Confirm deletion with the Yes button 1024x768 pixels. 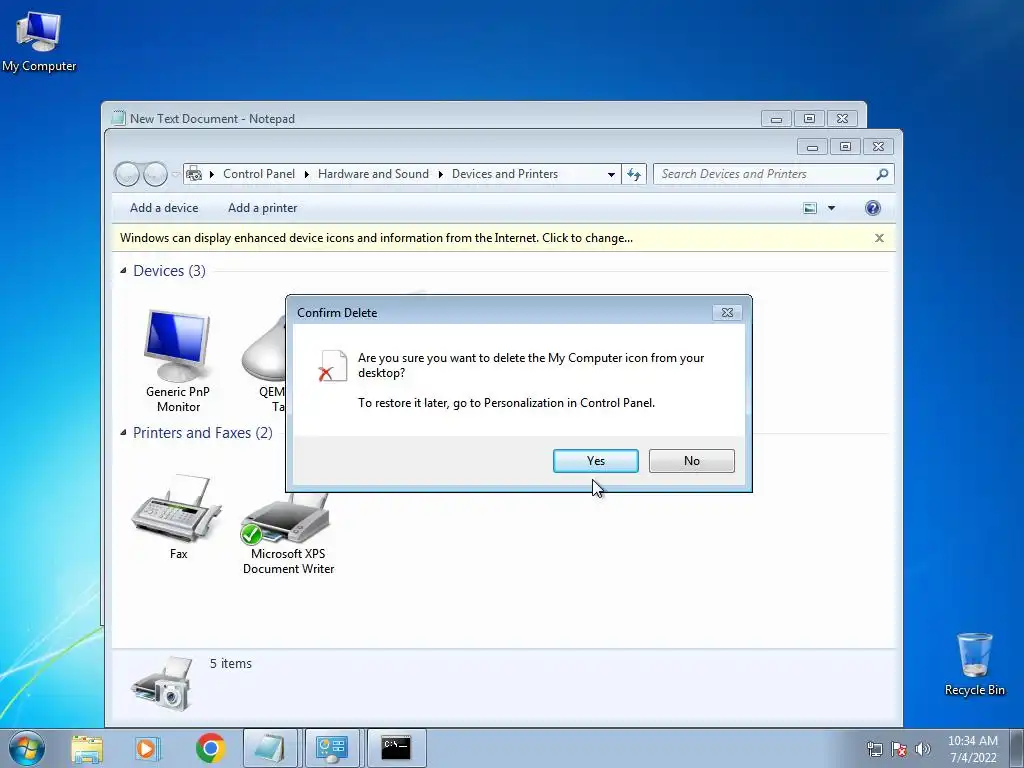pyautogui.click(x=596, y=460)
